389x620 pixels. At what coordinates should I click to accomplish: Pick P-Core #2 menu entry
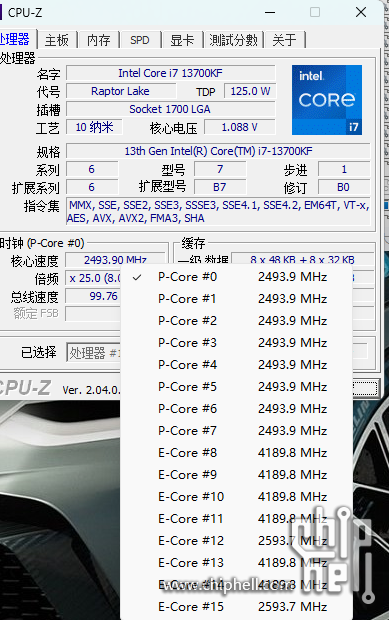click(x=236, y=321)
